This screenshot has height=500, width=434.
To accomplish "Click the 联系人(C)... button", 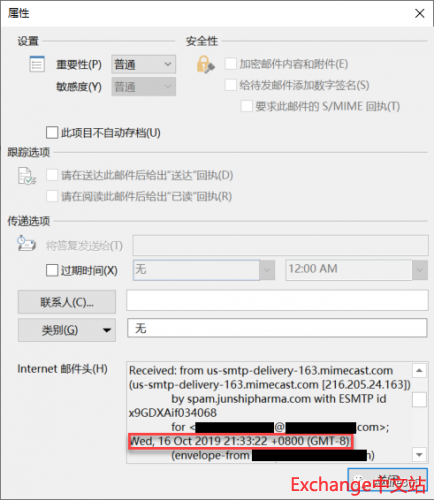I will [67, 302].
